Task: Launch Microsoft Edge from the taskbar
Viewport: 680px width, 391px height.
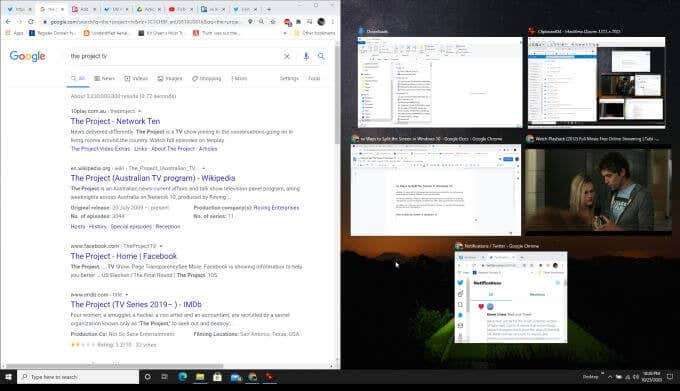Action: point(183,377)
